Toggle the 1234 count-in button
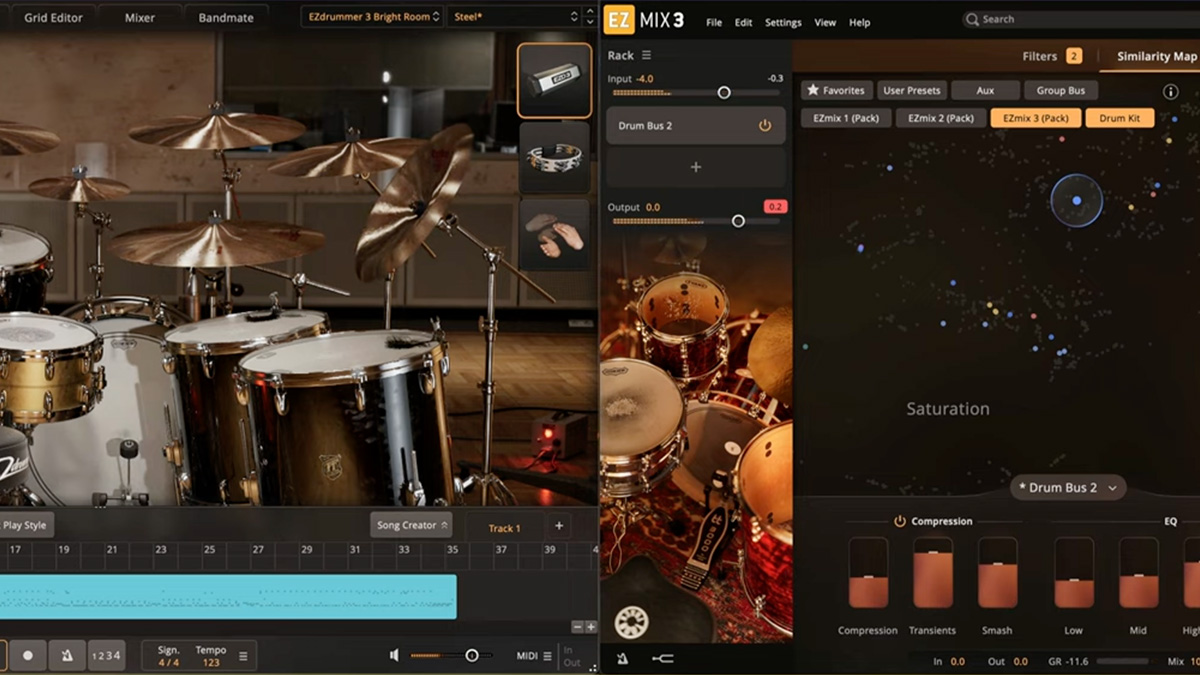 pyautogui.click(x=106, y=655)
